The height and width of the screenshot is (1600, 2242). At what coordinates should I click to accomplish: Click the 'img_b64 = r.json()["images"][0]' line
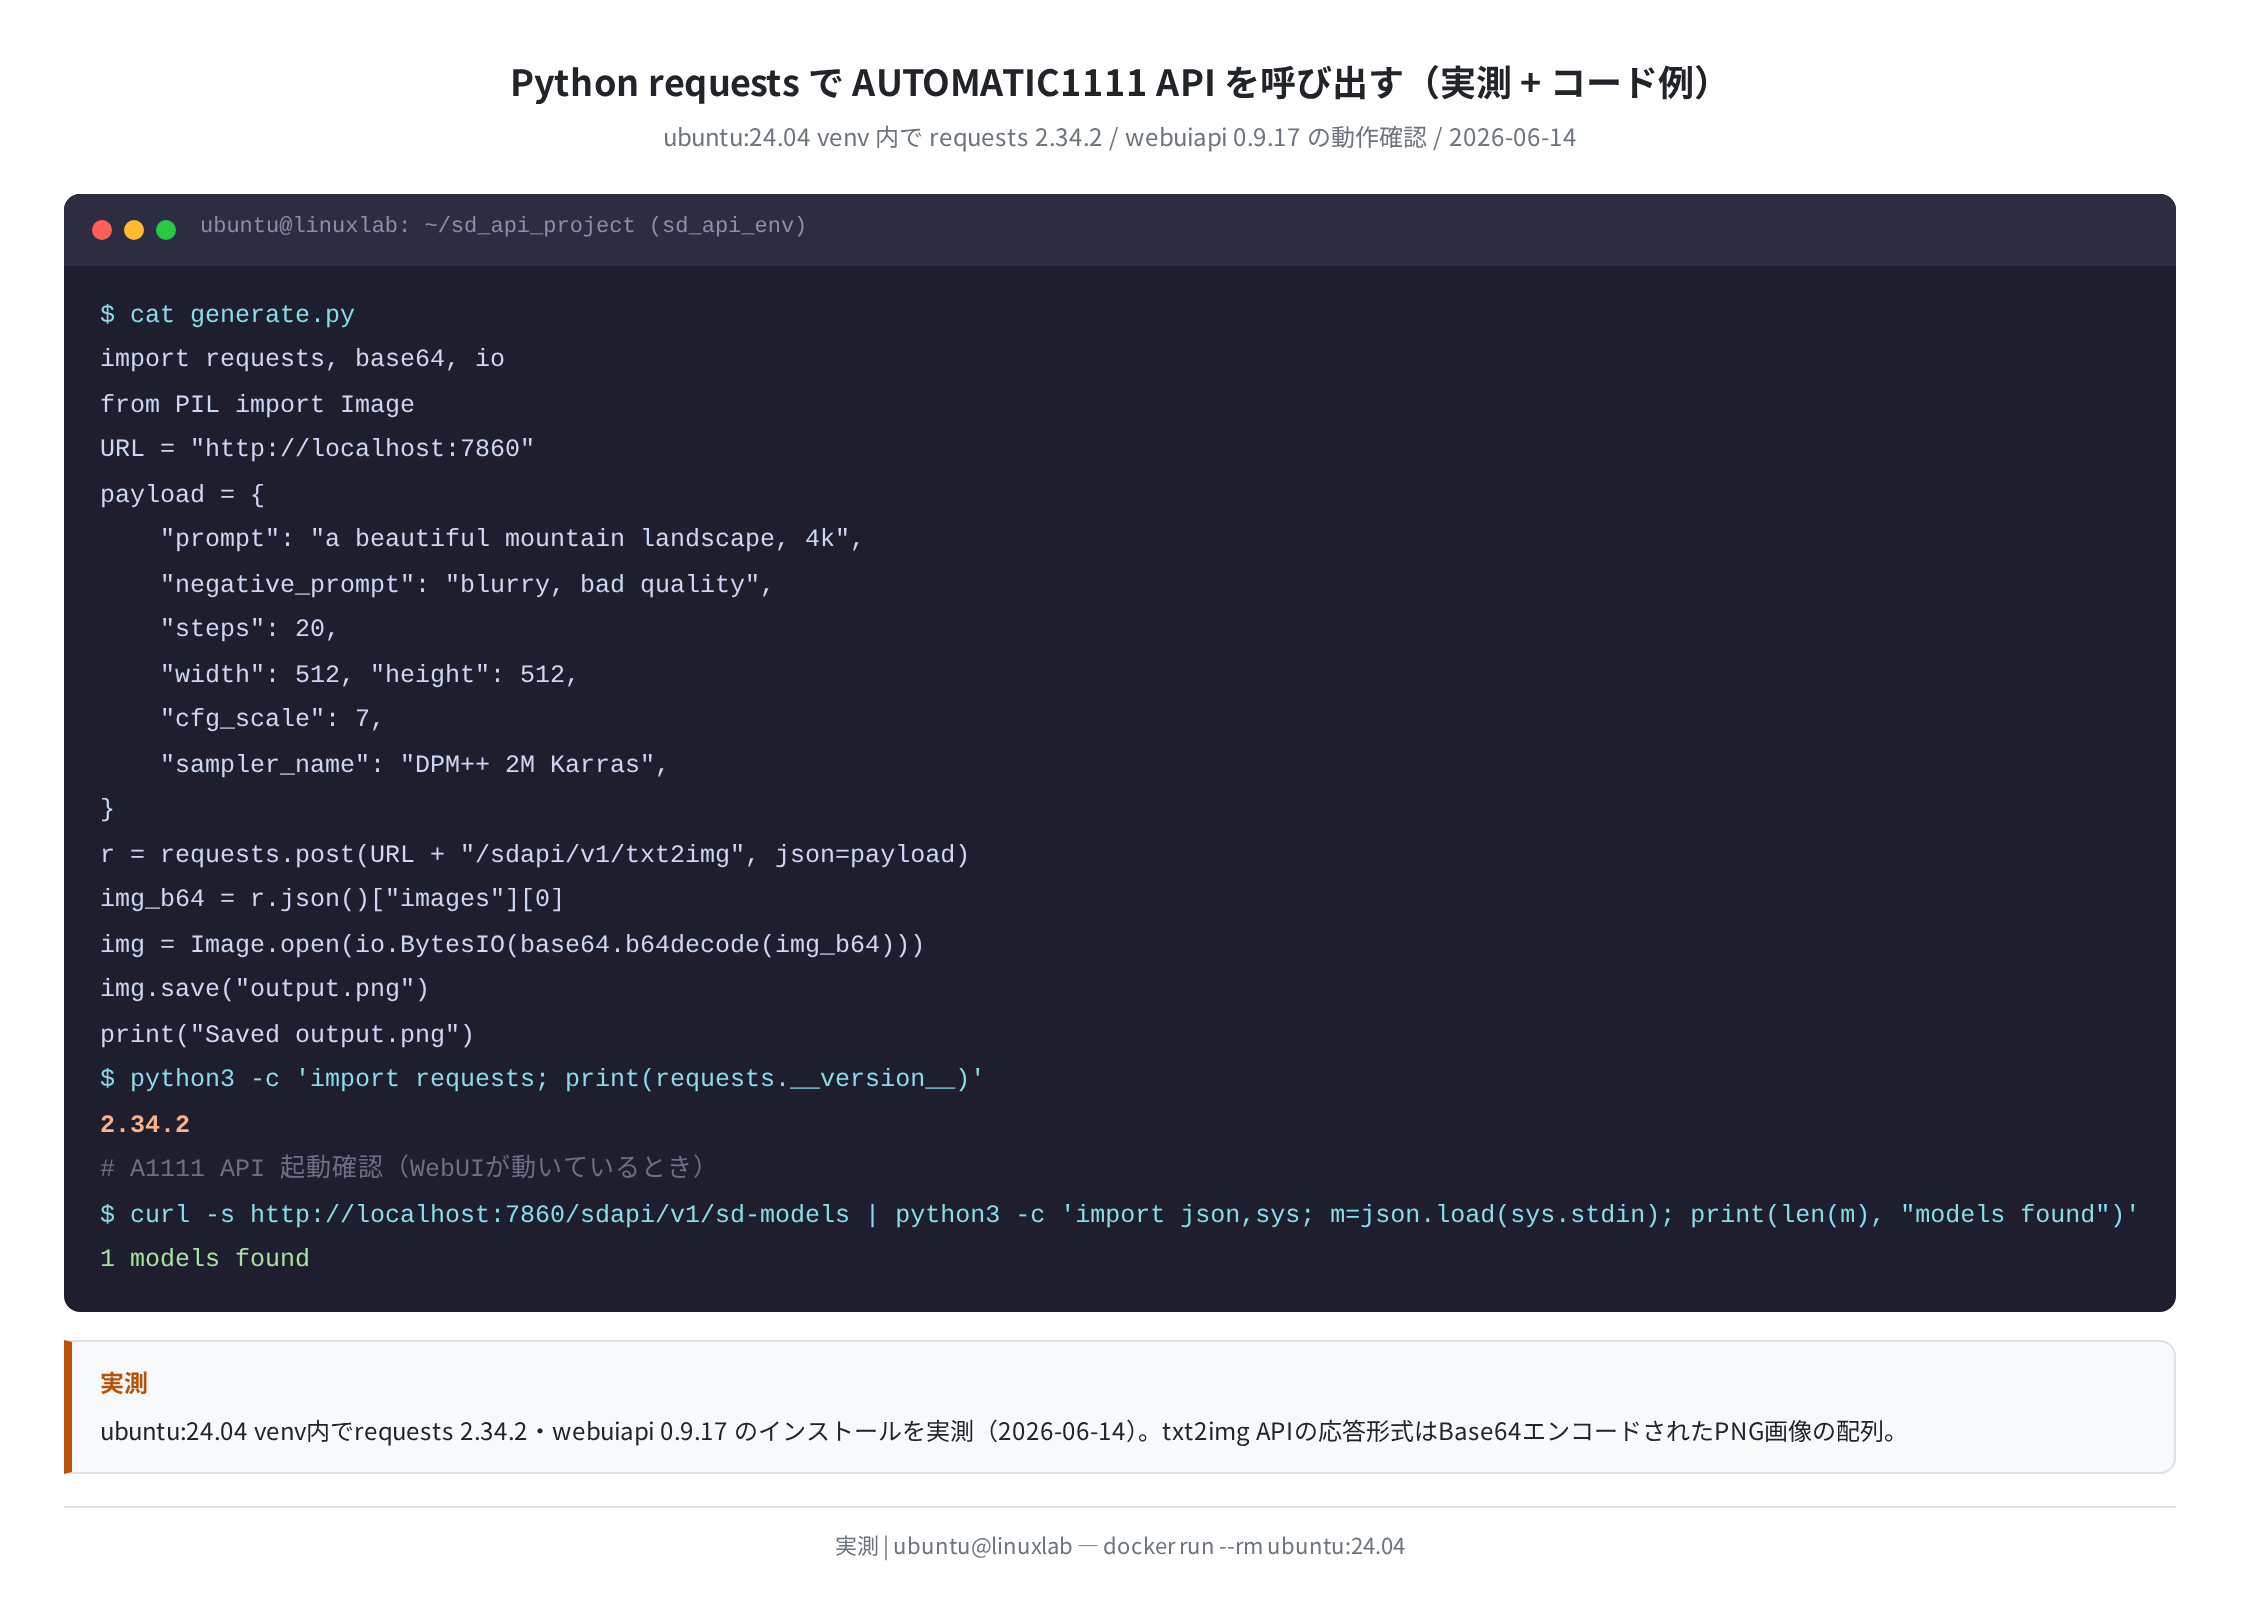332,899
